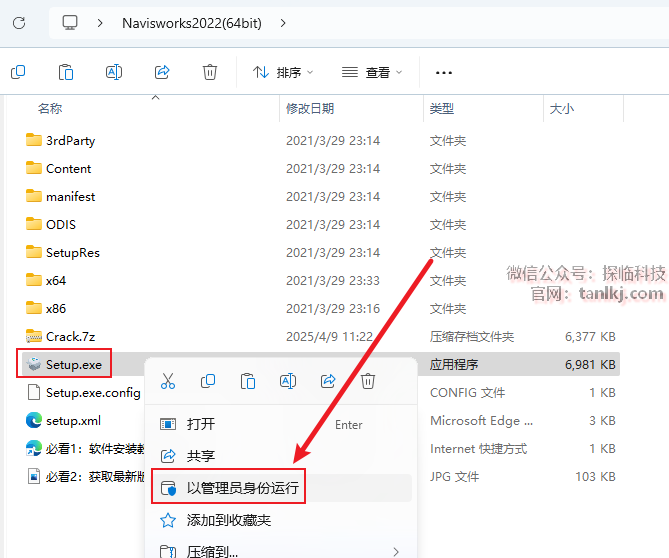Sort by the 类型 column header
Screen dimensions: 669x558
point(442,109)
